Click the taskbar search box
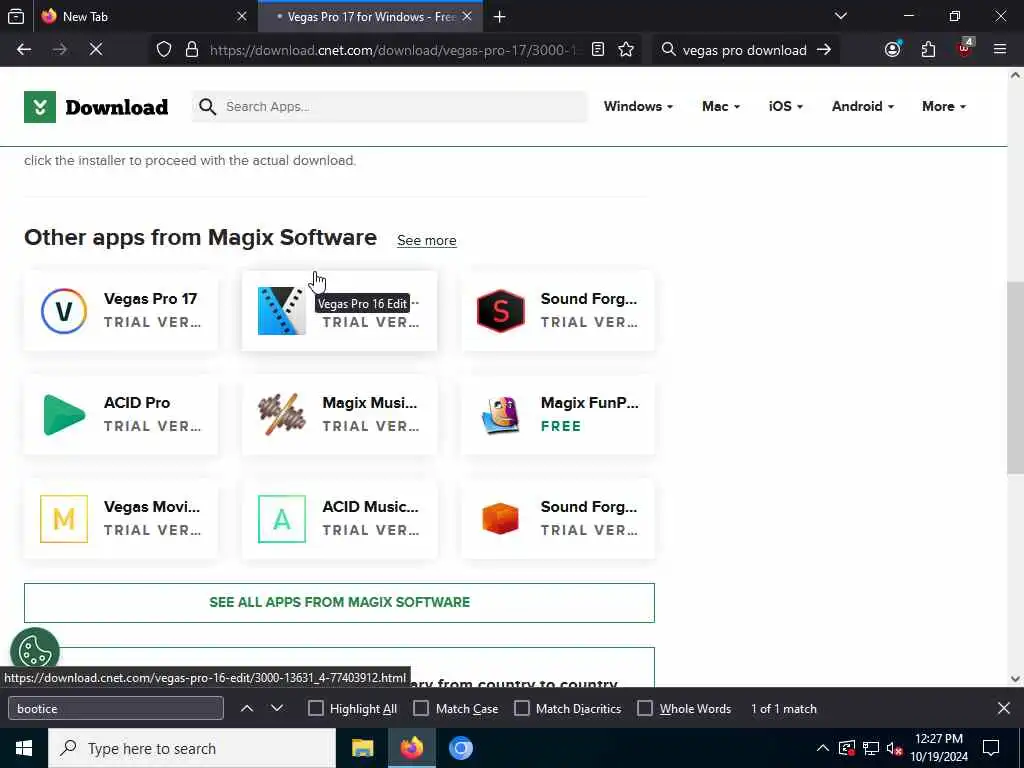This screenshot has height=768, width=1024. [x=192, y=748]
